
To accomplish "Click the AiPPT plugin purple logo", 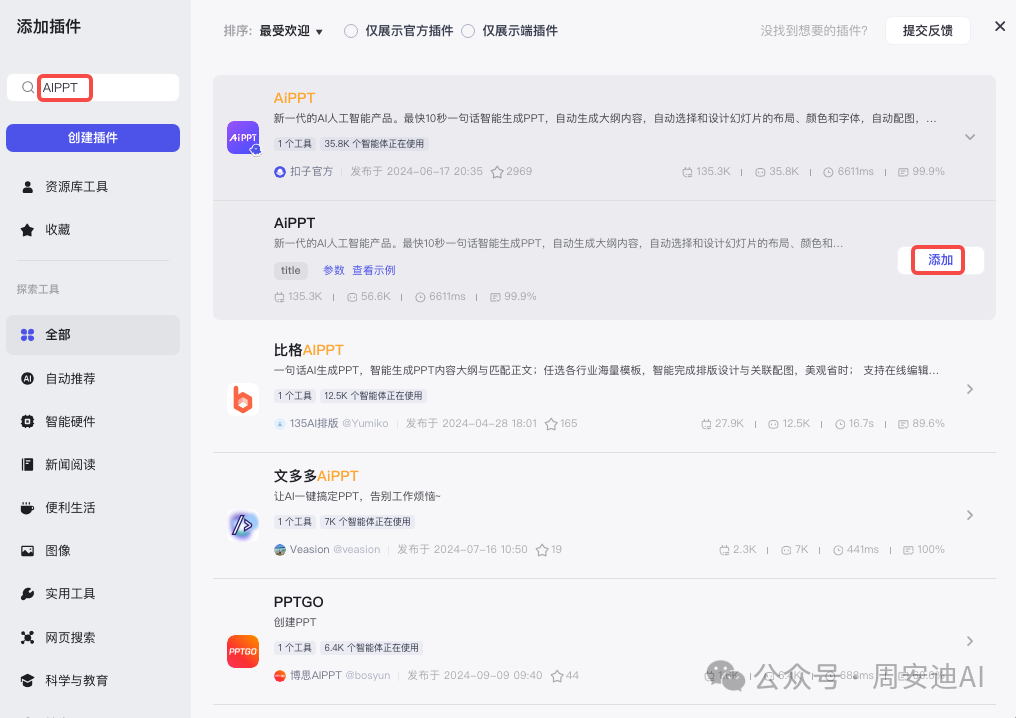I will click(243, 137).
